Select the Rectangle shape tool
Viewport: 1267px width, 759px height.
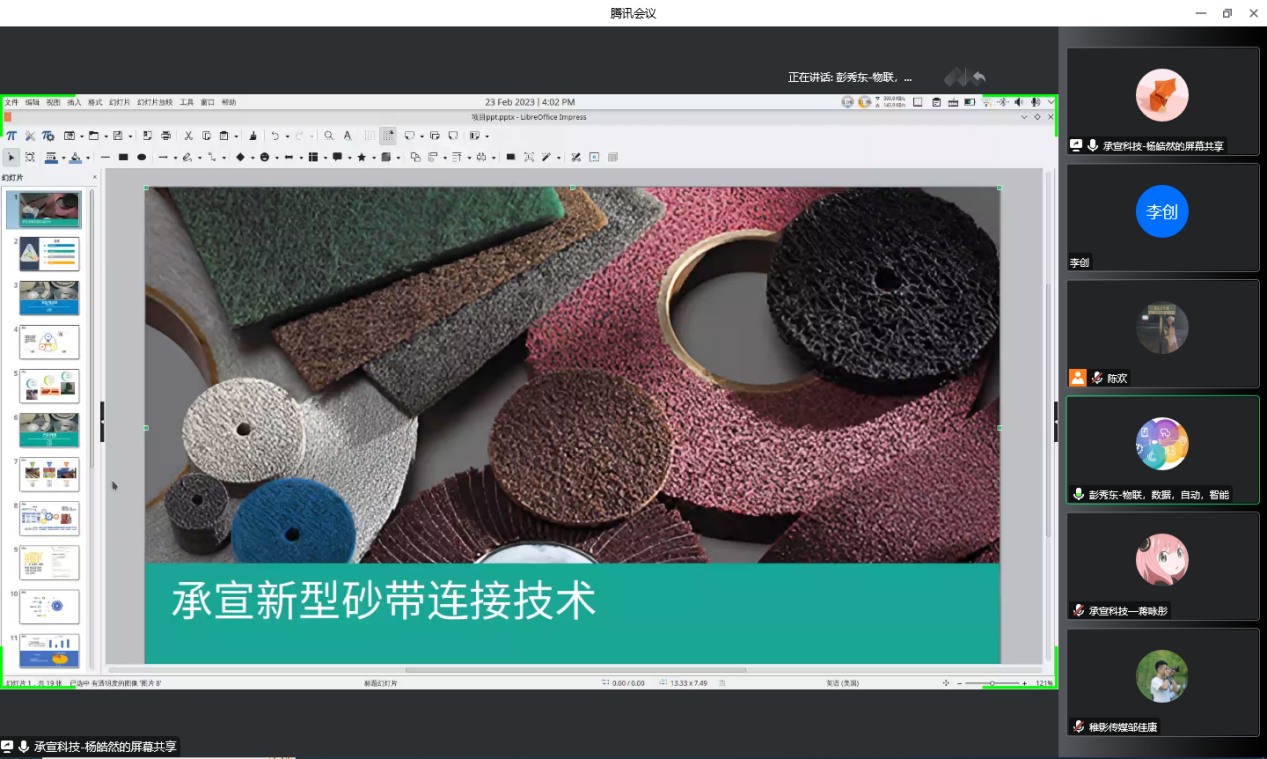(123, 157)
